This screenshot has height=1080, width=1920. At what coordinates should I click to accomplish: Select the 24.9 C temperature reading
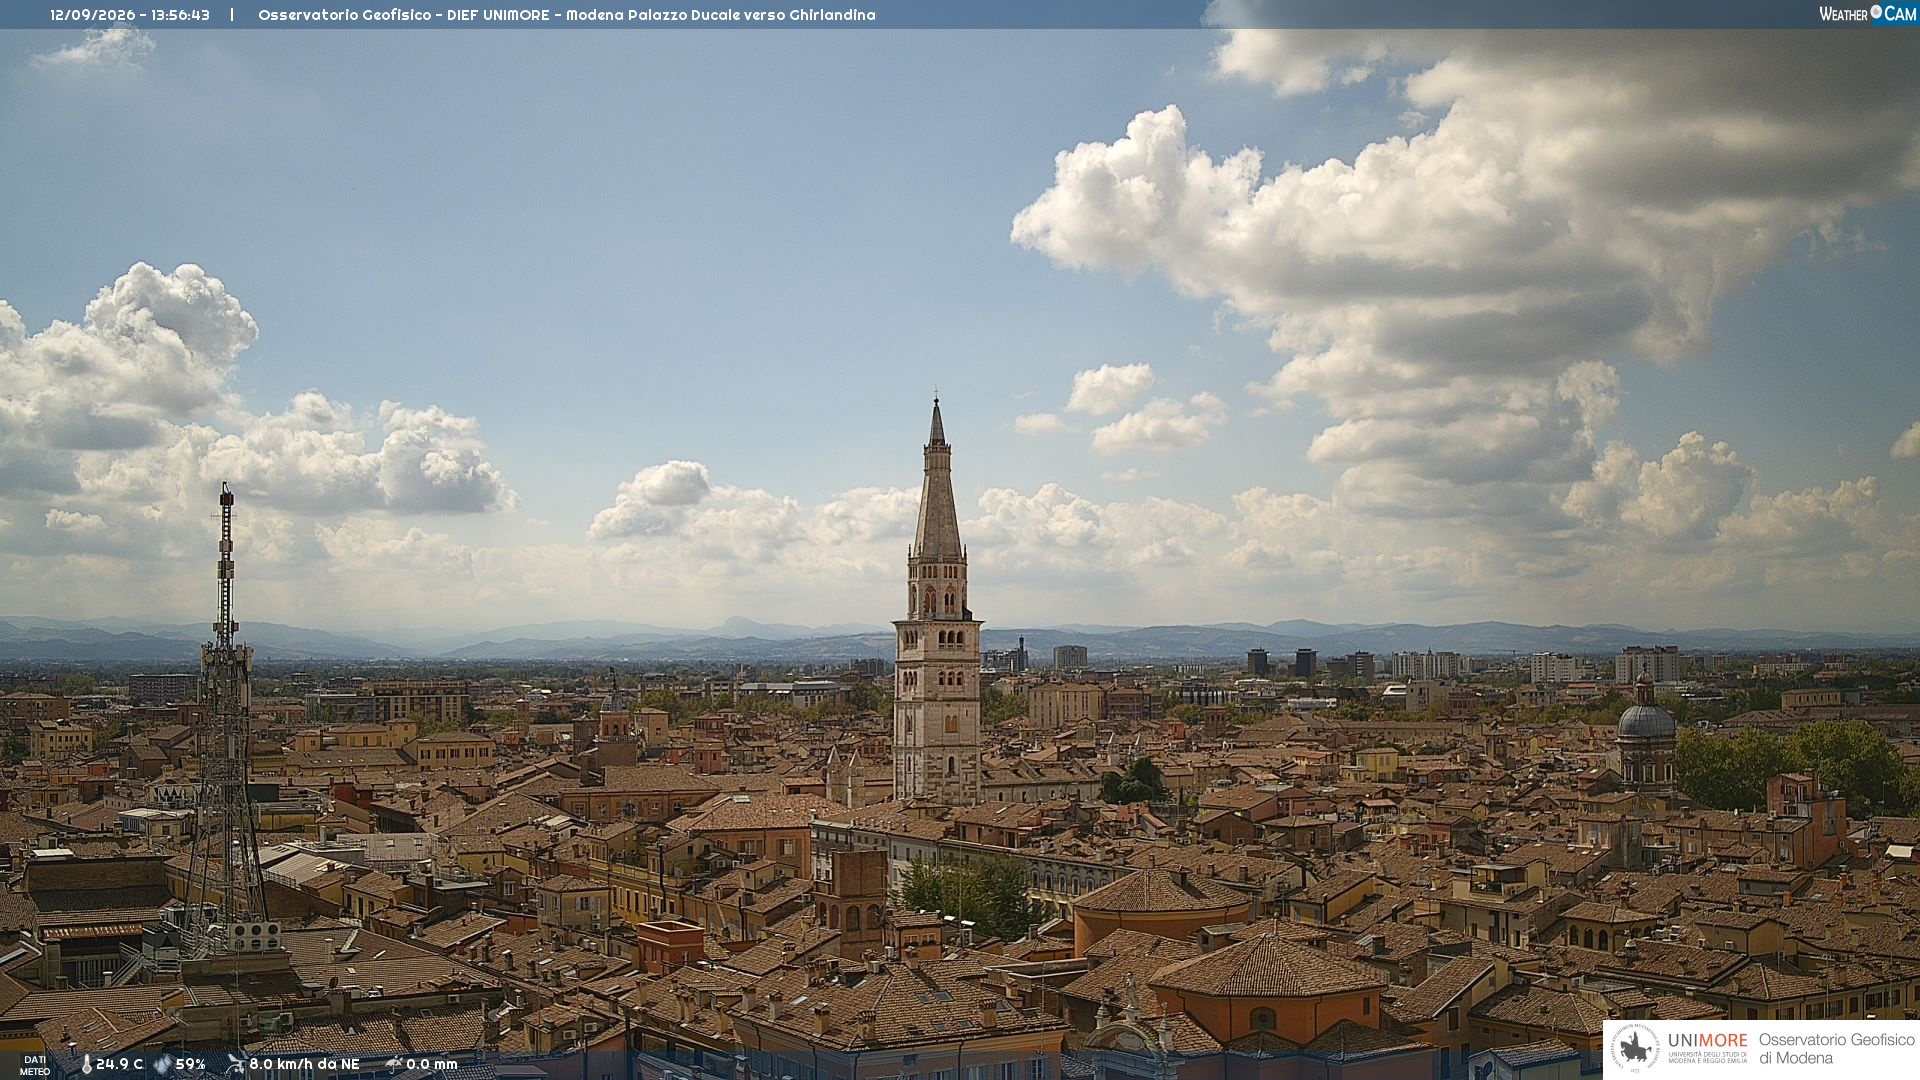[119, 1064]
